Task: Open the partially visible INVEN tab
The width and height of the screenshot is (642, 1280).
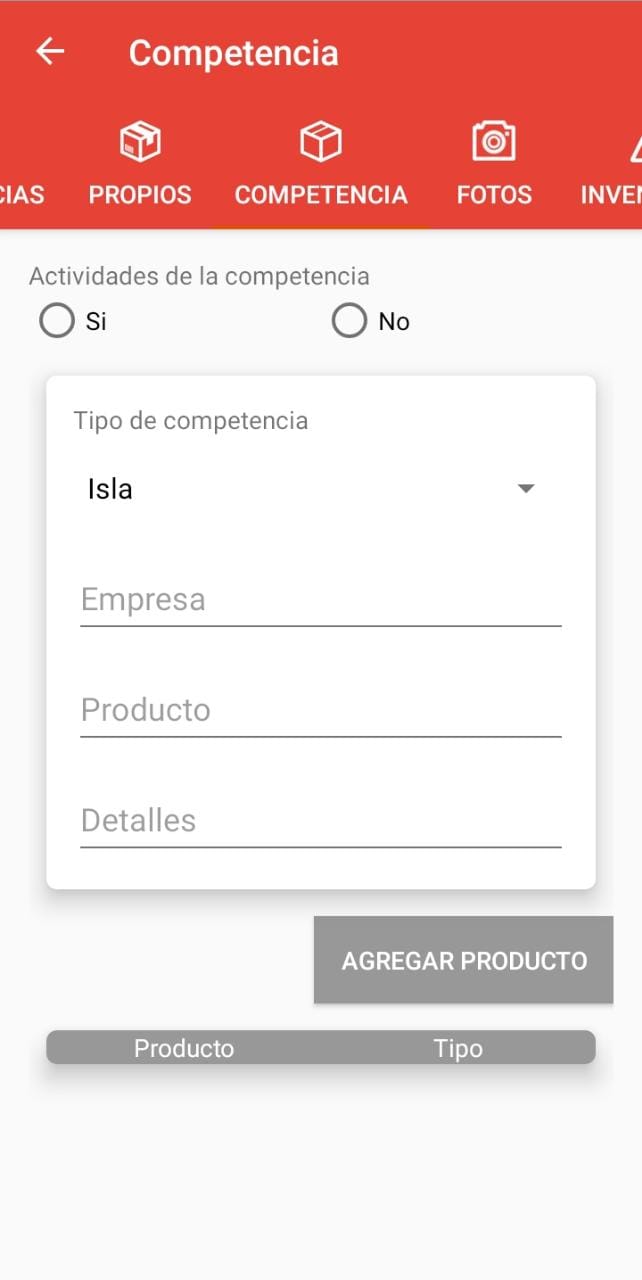Action: [612, 195]
